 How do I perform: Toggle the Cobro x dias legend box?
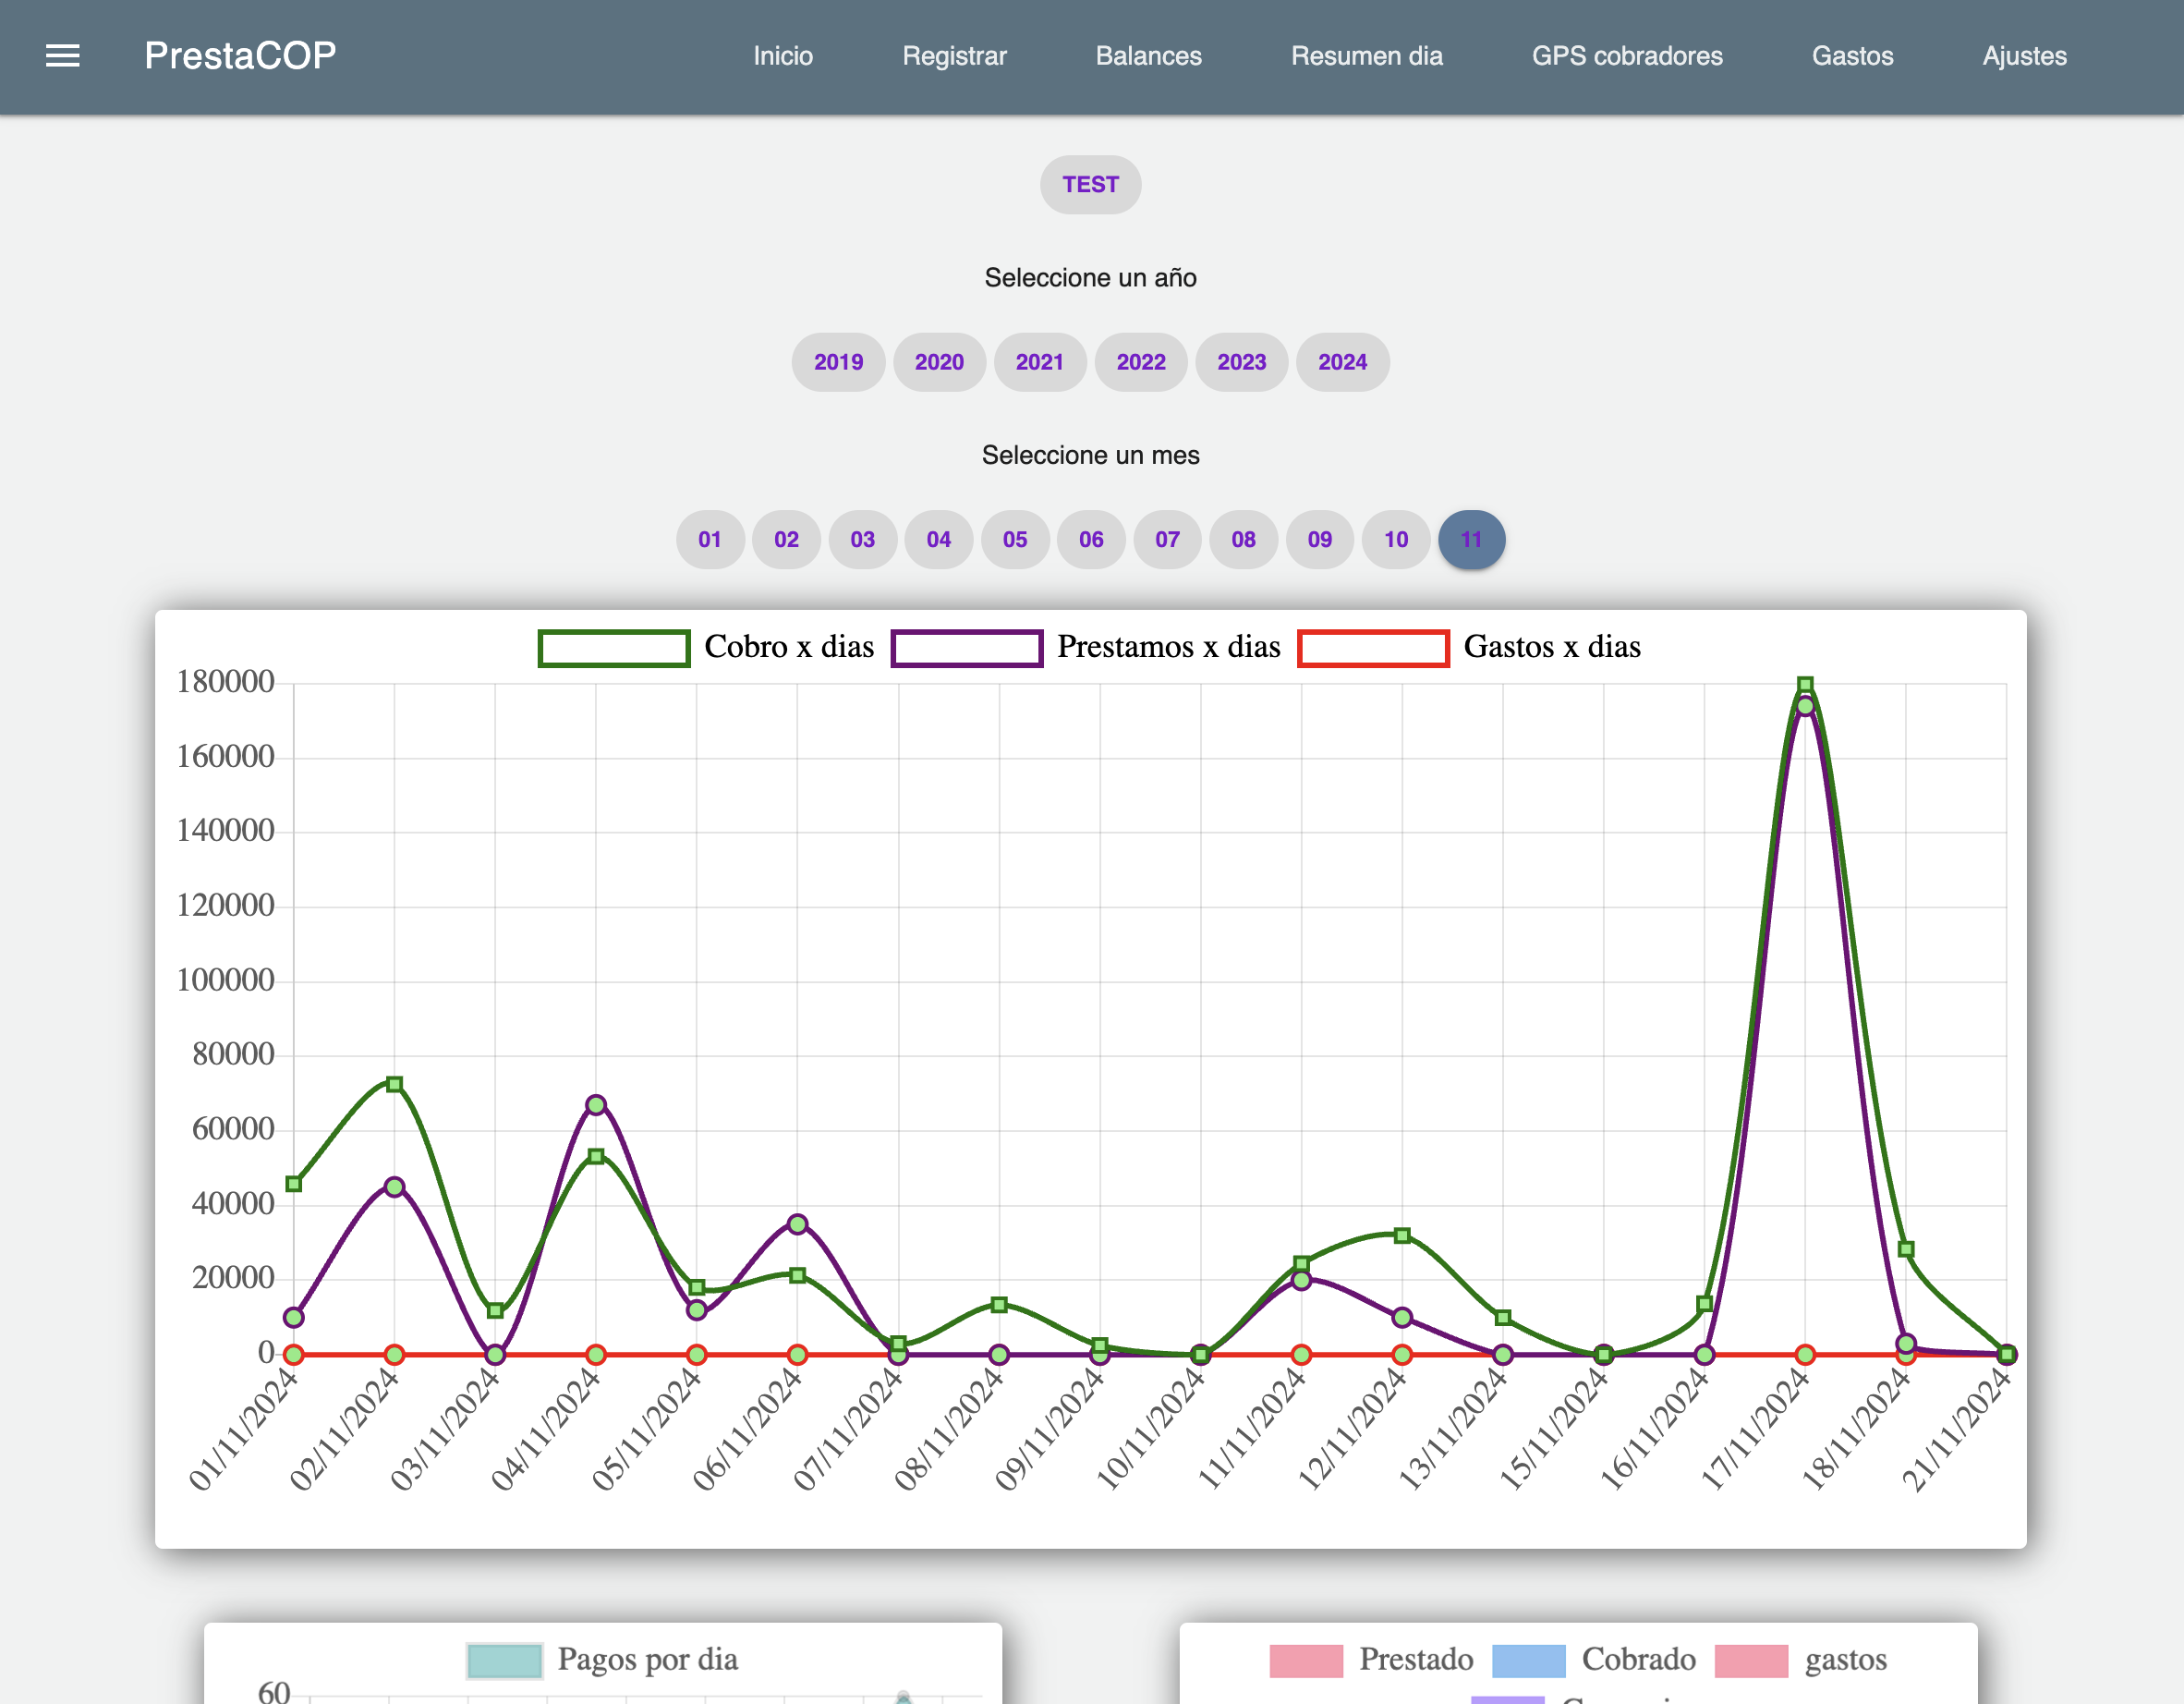613,648
